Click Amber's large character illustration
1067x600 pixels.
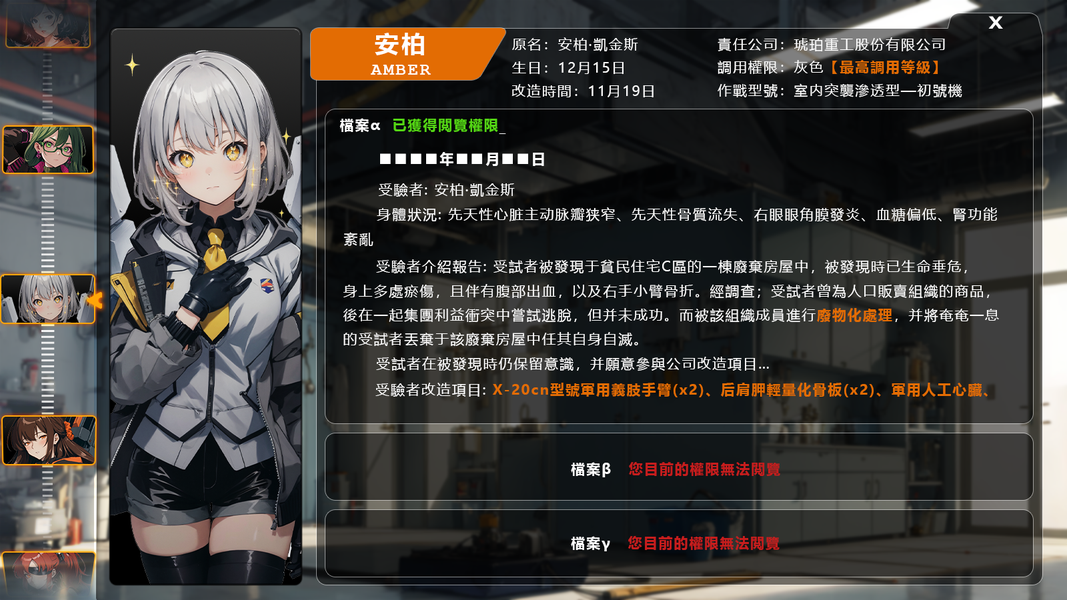[x=206, y=306]
